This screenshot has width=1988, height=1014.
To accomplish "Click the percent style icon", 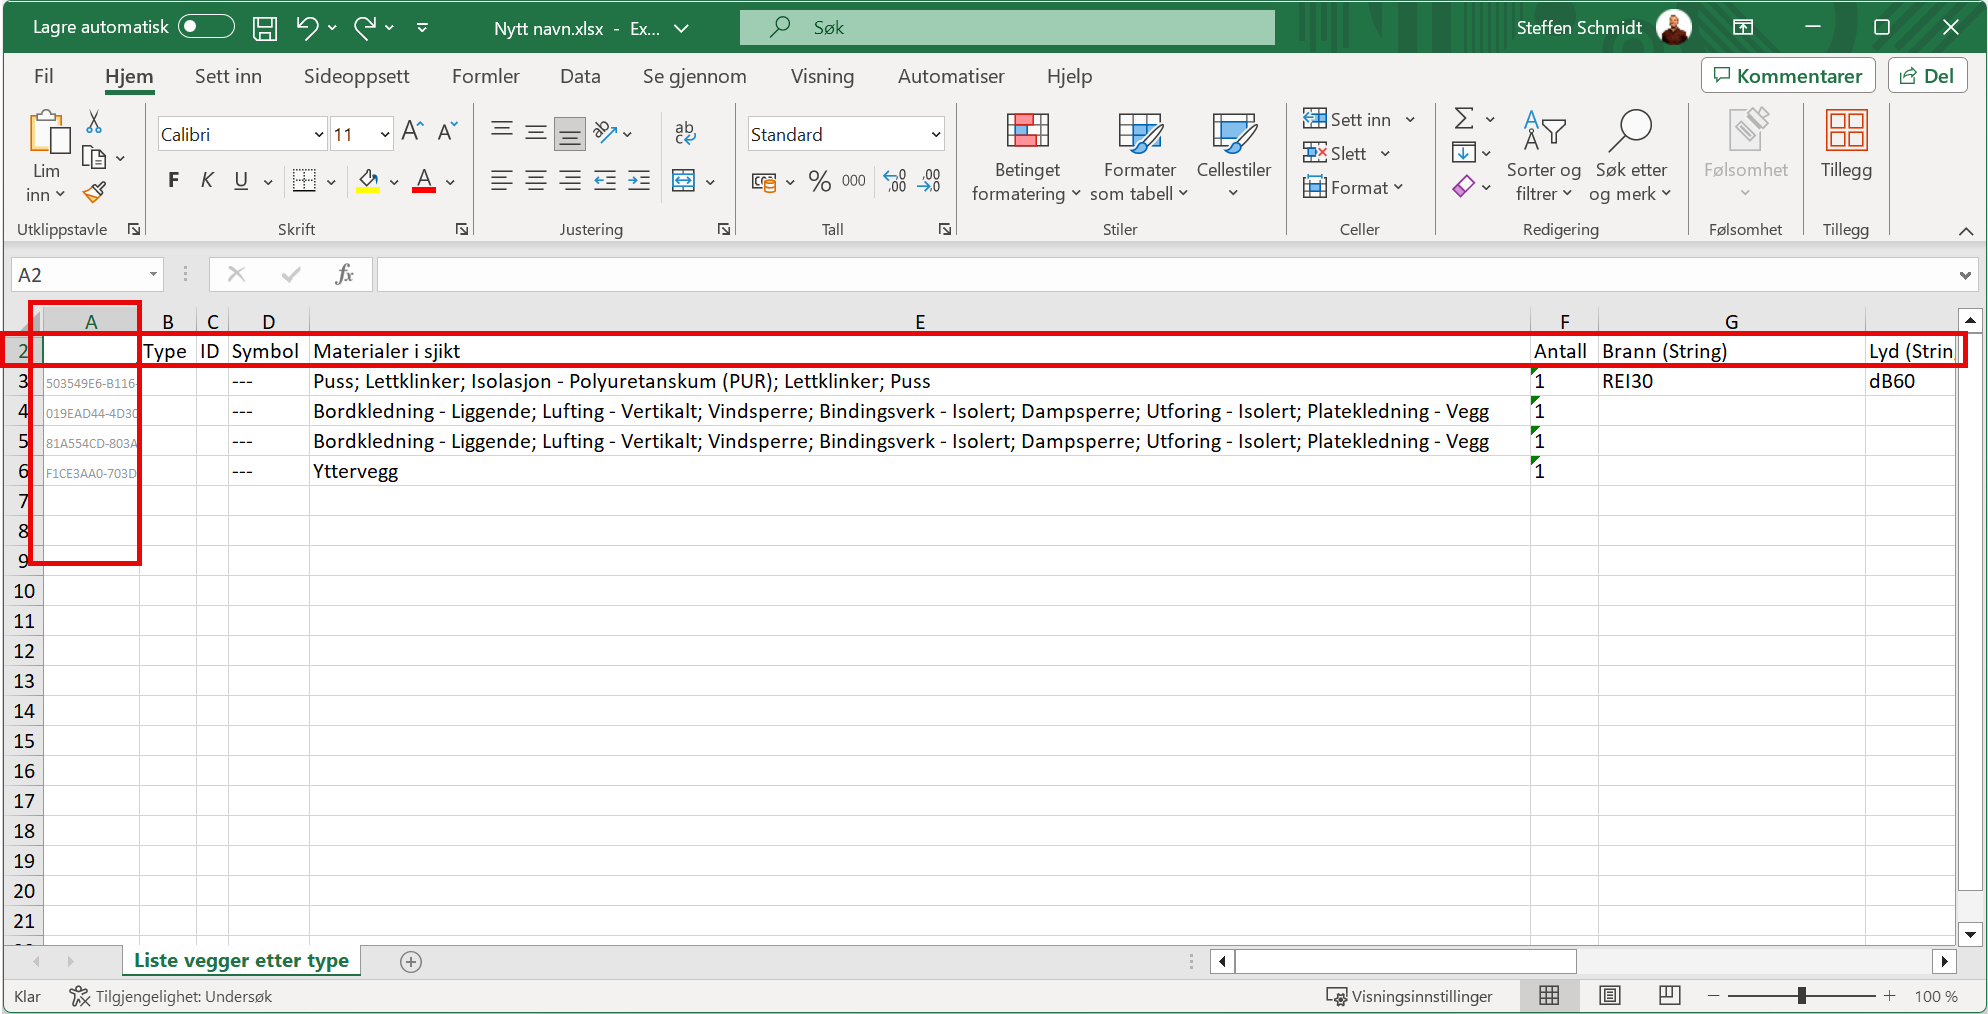I will pos(819,181).
